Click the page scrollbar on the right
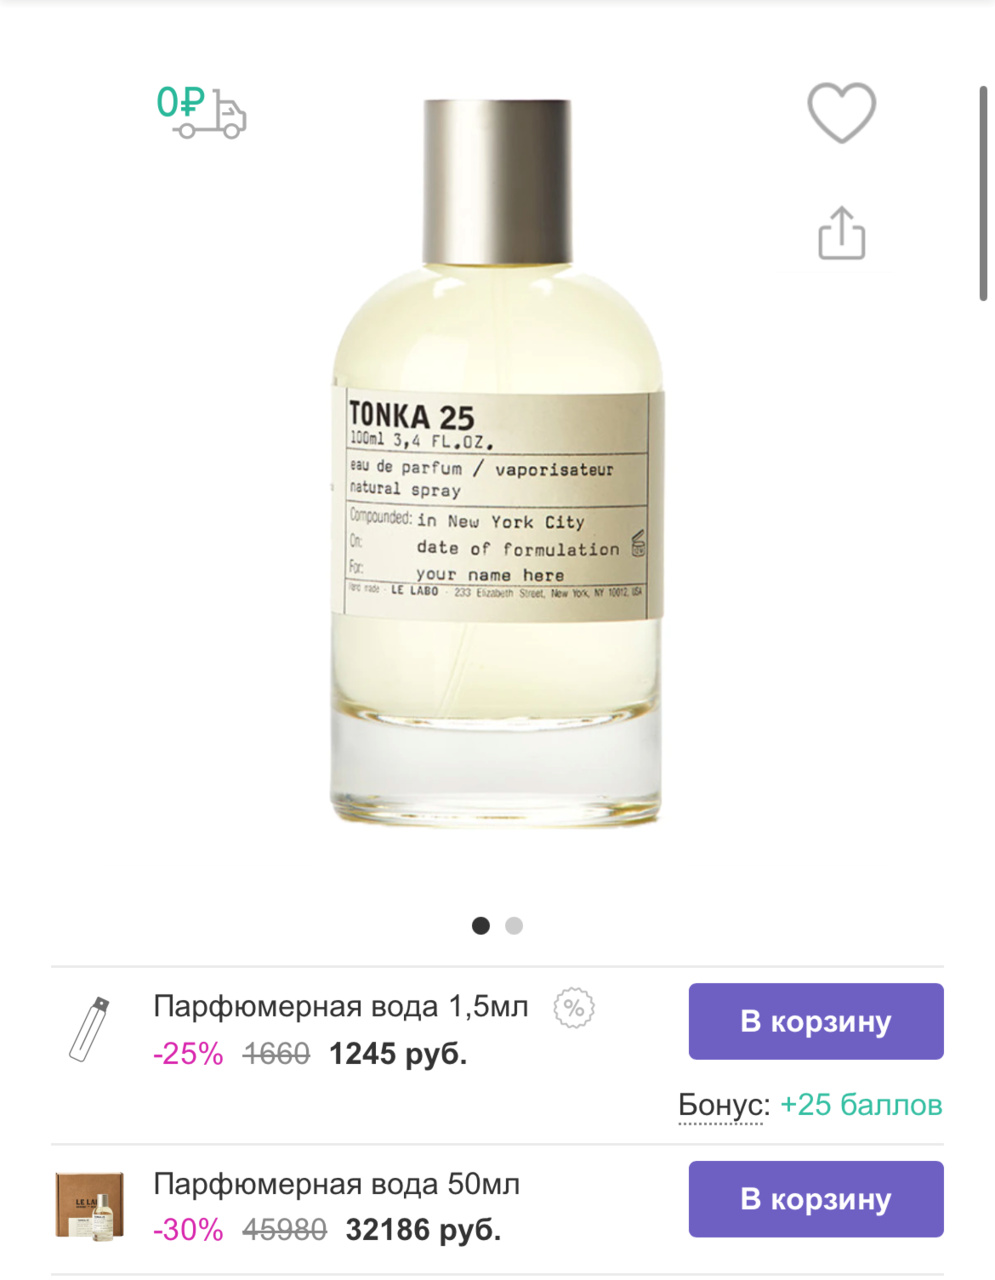Image resolution: width=995 pixels, height=1280 pixels. pos(984,193)
